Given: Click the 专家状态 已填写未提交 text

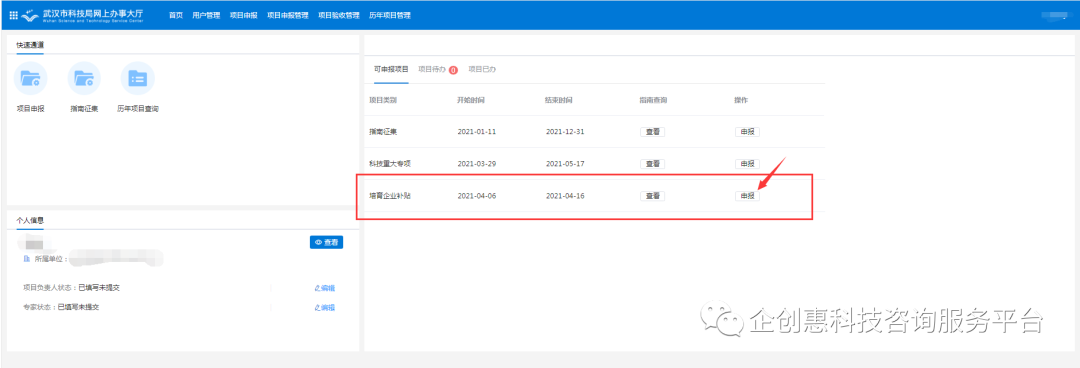Looking at the screenshot, I should (x=78, y=307).
